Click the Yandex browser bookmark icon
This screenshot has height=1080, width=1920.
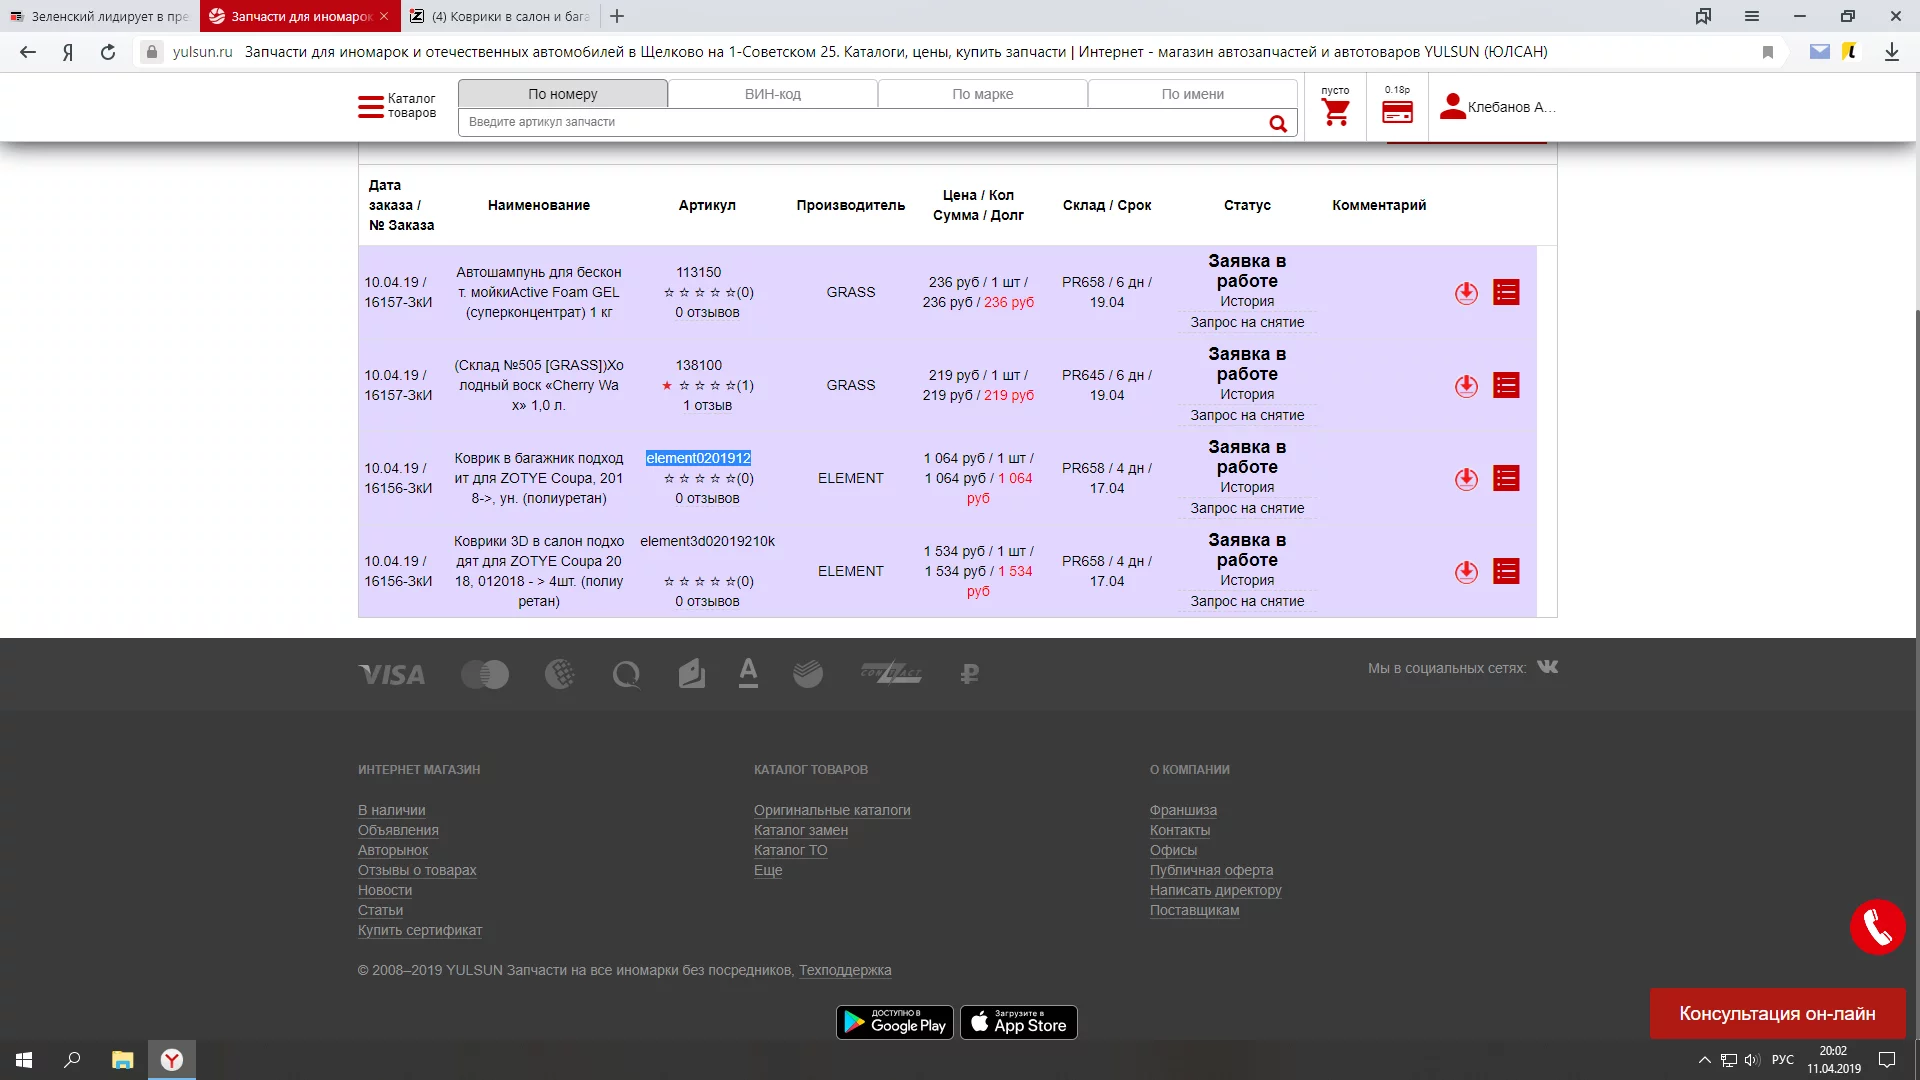pyautogui.click(x=1768, y=52)
